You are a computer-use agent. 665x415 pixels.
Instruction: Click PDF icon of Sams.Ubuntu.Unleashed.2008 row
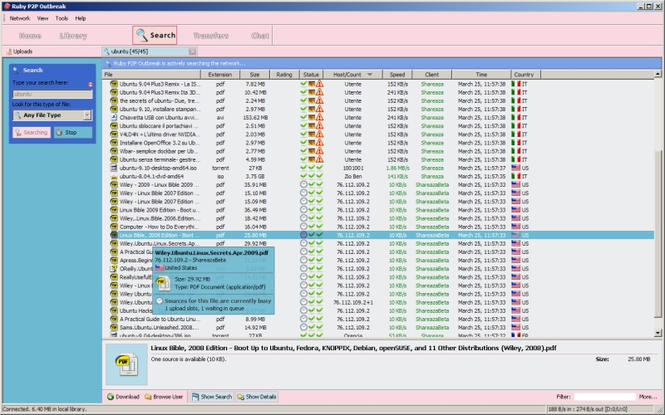click(114, 327)
